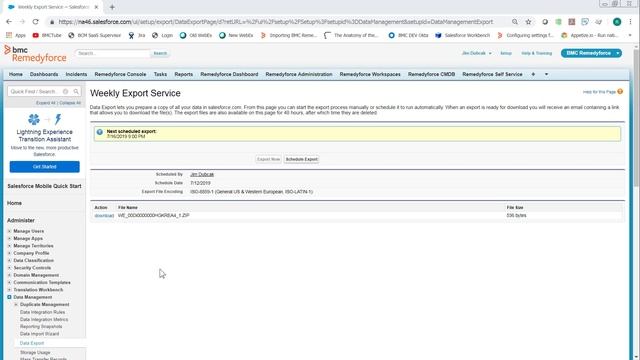Open the BMC DEV Okta bookmark

409,36
